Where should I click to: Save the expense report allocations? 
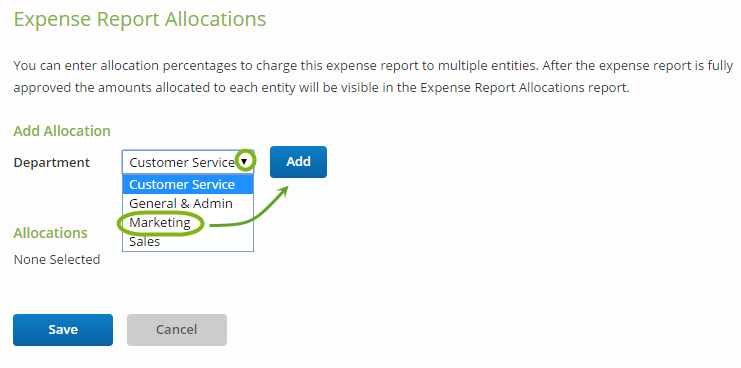[63, 330]
